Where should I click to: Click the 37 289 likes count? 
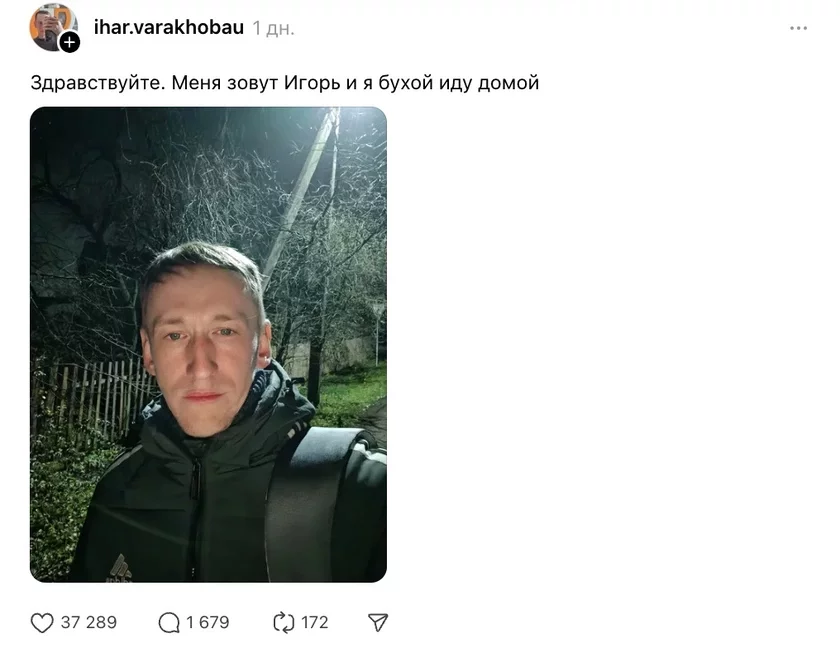coord(88,622)
